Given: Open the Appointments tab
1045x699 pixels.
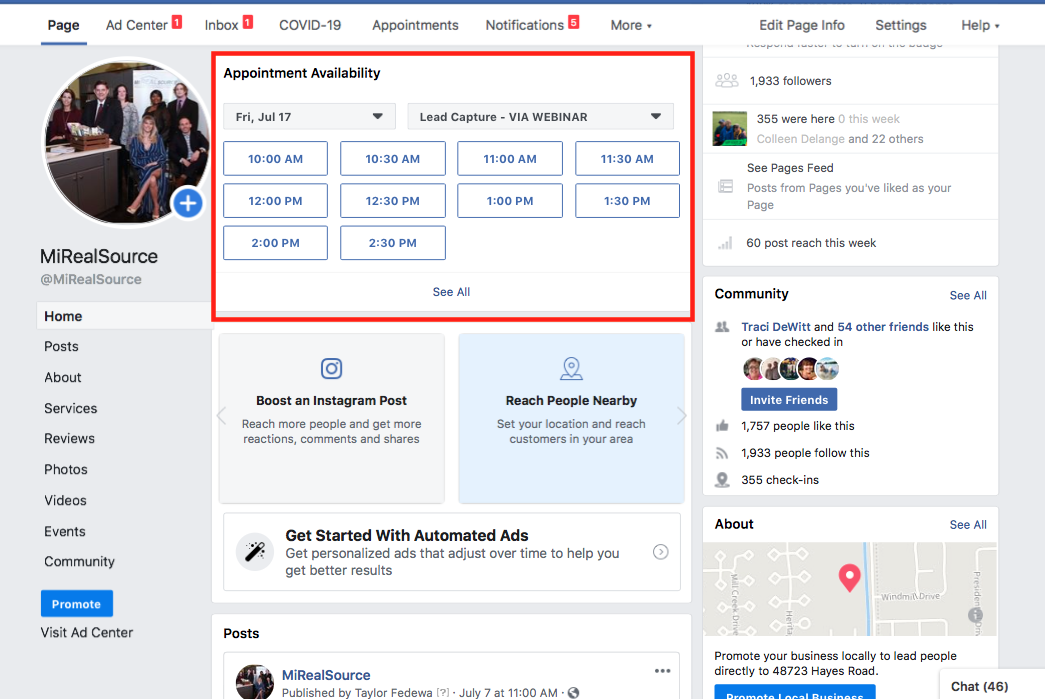Looking at the screenshot, I should pos(415,25).
